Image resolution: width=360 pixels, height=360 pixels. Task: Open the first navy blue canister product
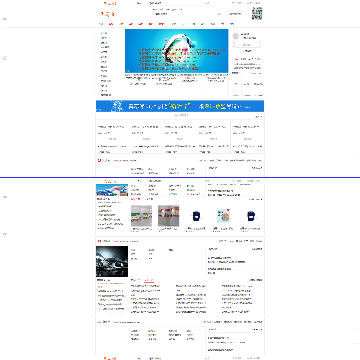coord(196,216)
